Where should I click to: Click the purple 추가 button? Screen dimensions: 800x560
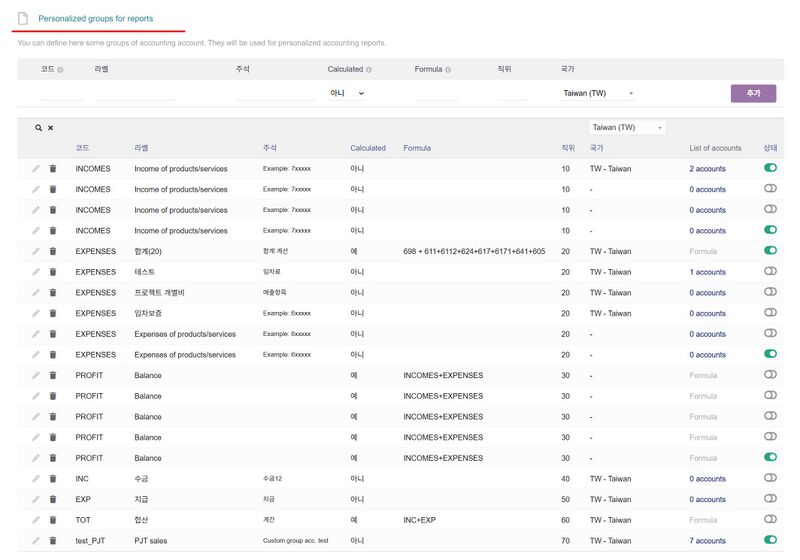tap(753, 93)
